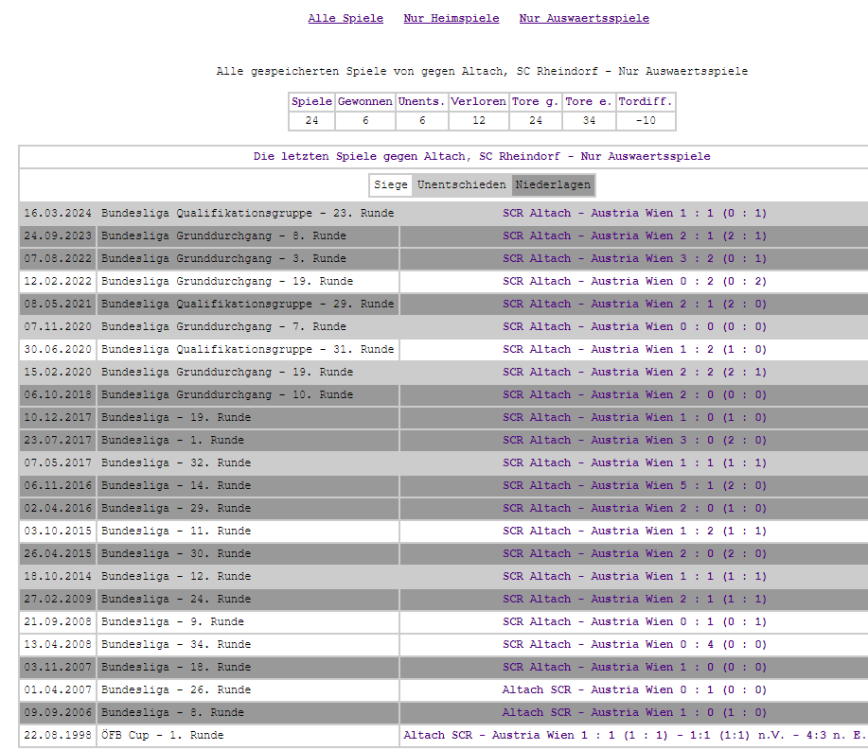868x750 pixels.
Task: Open match result from 16.03.2024
Action: coord(634,213)
